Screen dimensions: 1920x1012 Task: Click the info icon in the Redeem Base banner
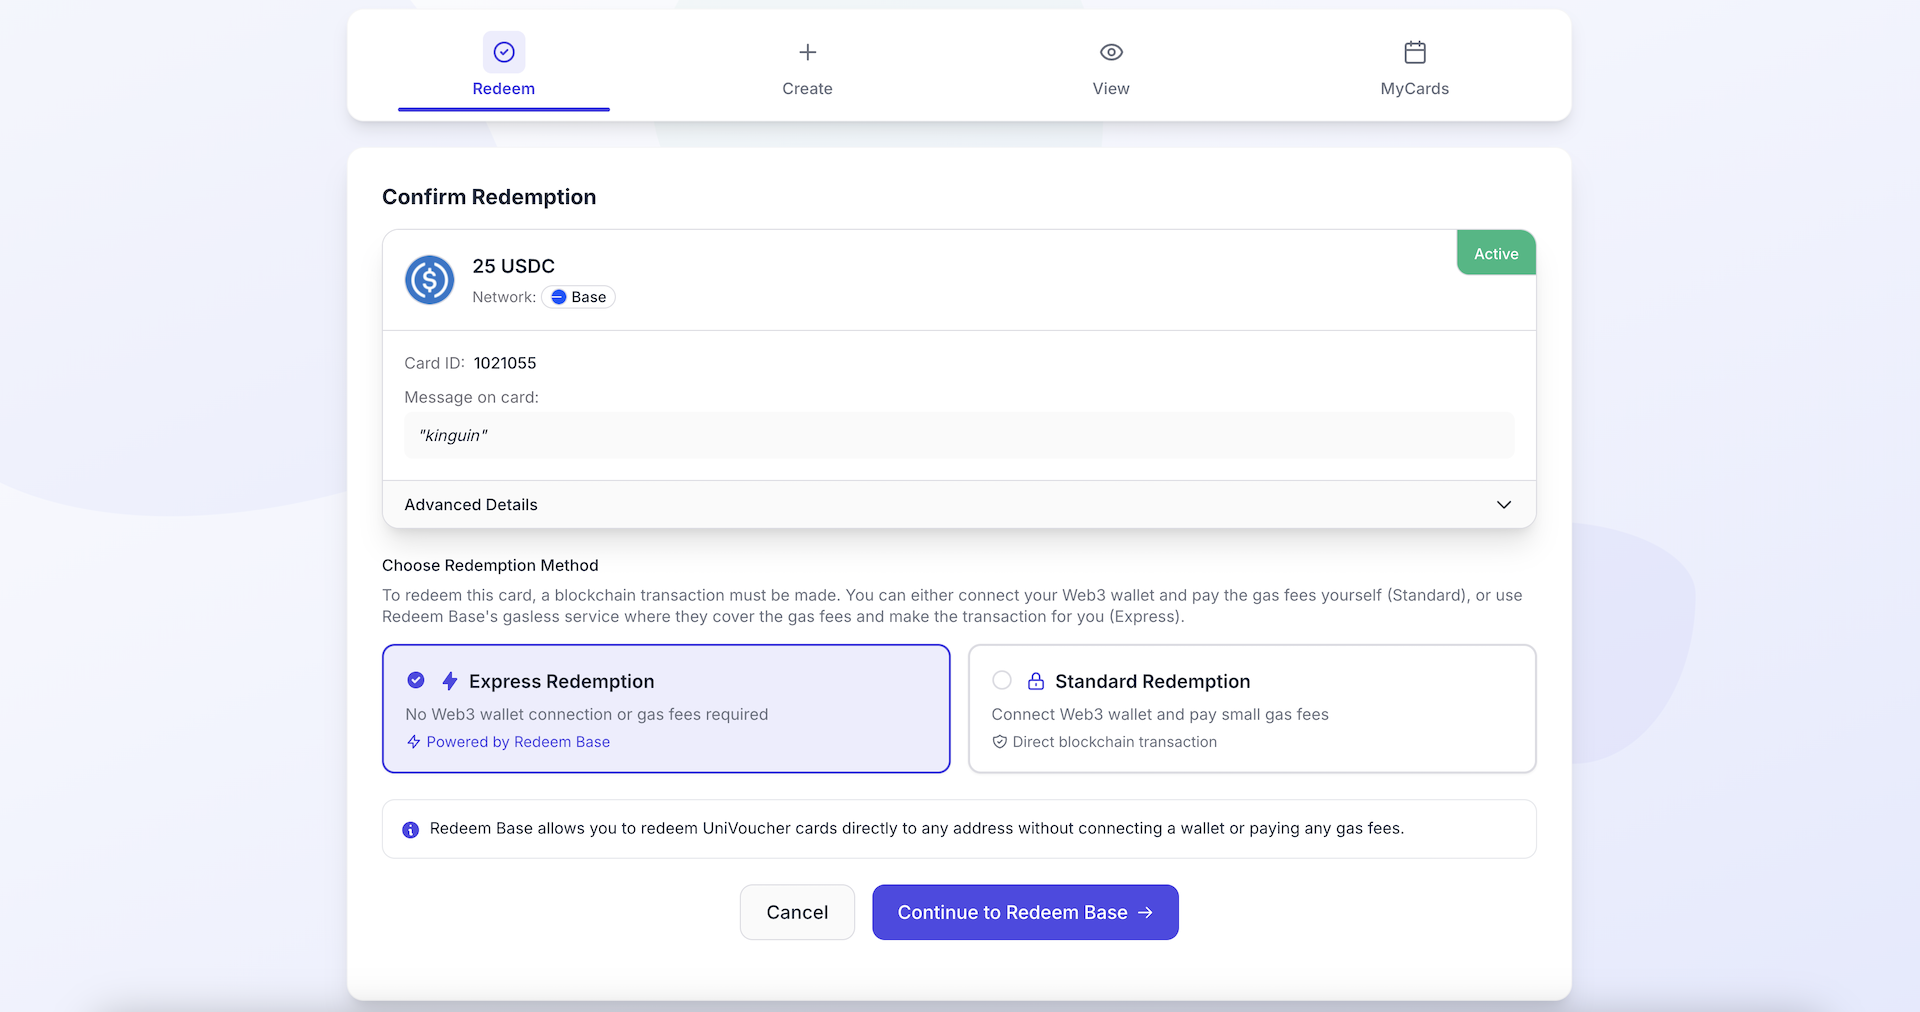click(x=409, y=830)
